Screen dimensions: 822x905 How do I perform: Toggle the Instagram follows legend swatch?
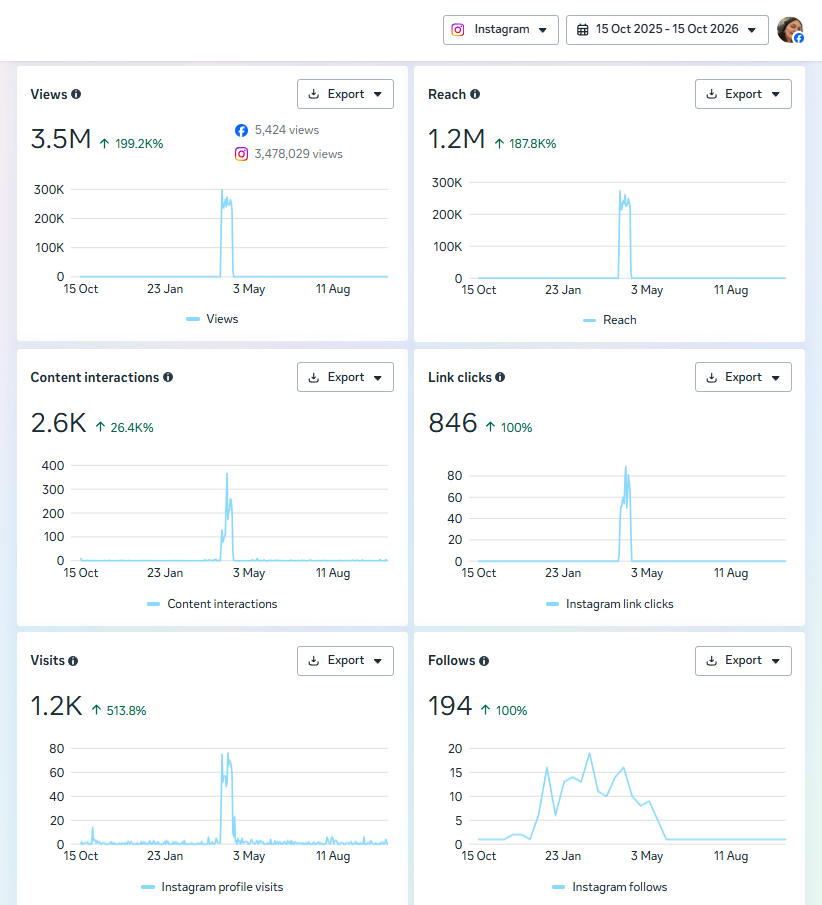tap(558, 887)
